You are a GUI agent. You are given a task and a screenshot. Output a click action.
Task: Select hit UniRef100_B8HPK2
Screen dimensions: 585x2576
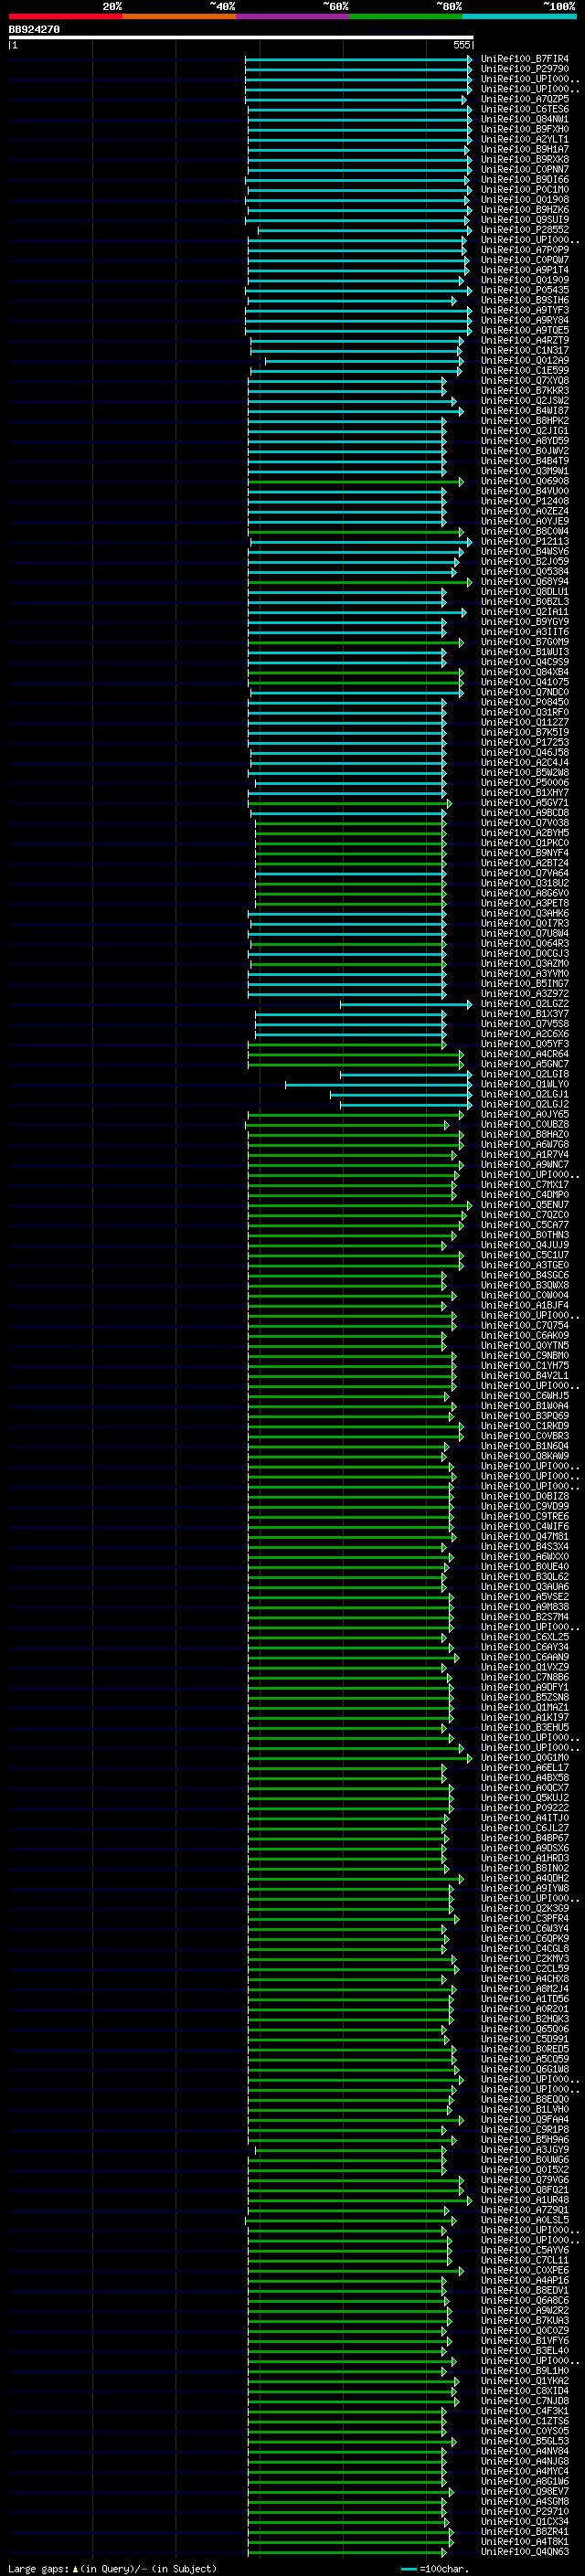point(525,421)
